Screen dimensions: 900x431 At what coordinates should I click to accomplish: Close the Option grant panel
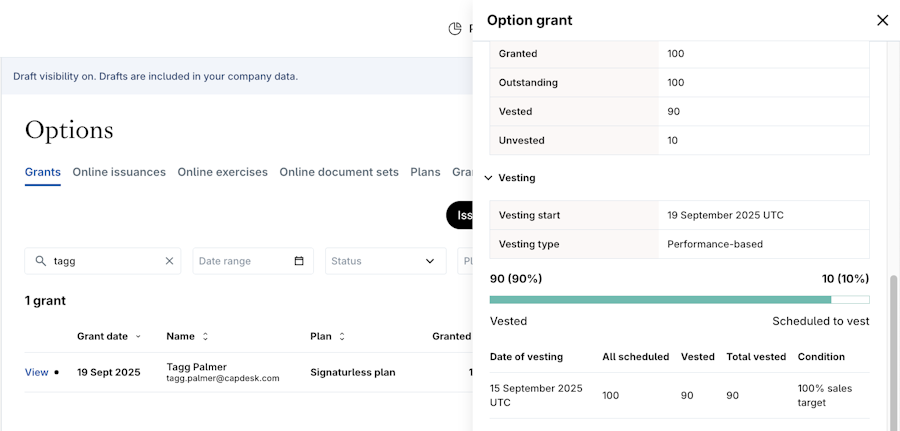[882, 20]
